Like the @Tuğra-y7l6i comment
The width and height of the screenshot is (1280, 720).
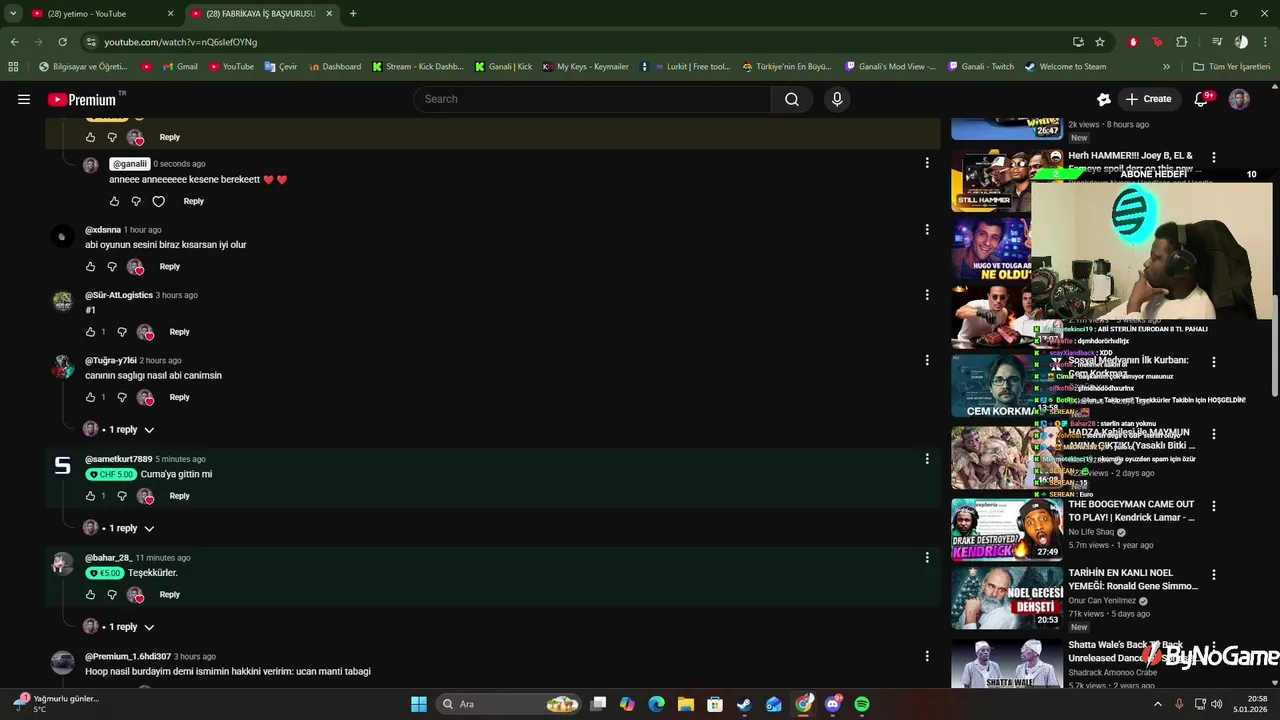pyautogui.click(x=90, y=398)
